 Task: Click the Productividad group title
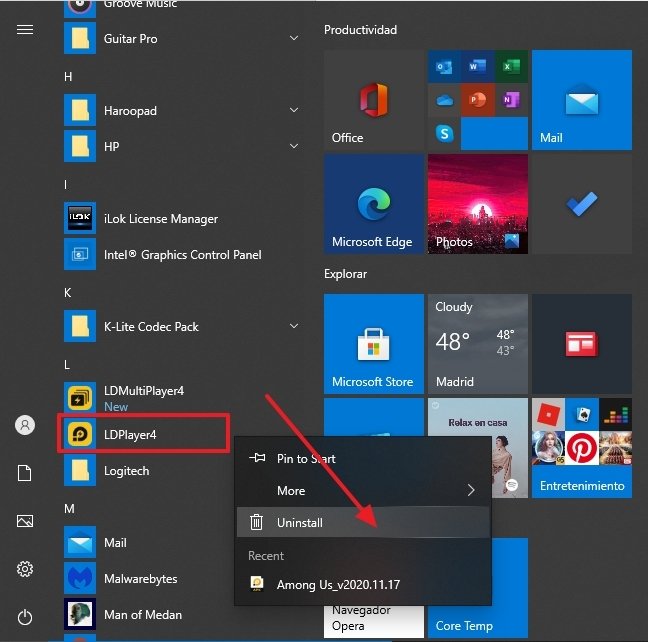pyautogui.click(x=360, y=30)
